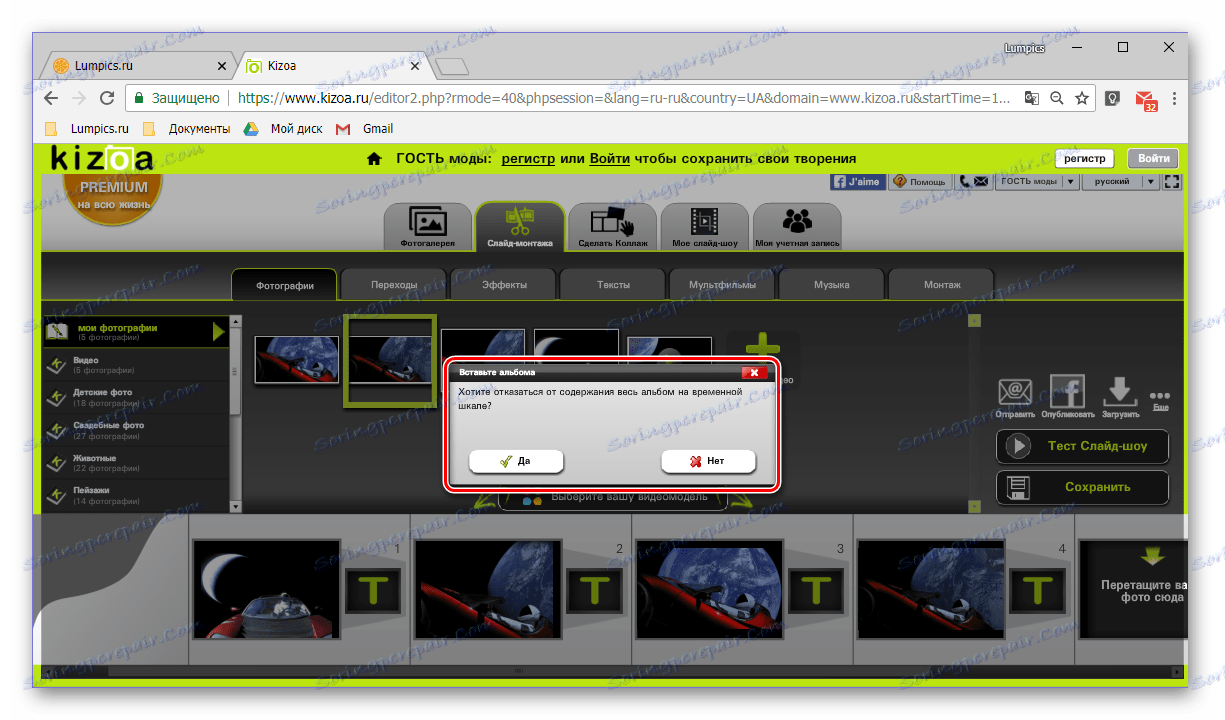Switch to the Lumpics.ru browser tab

(x=138, y=66)
